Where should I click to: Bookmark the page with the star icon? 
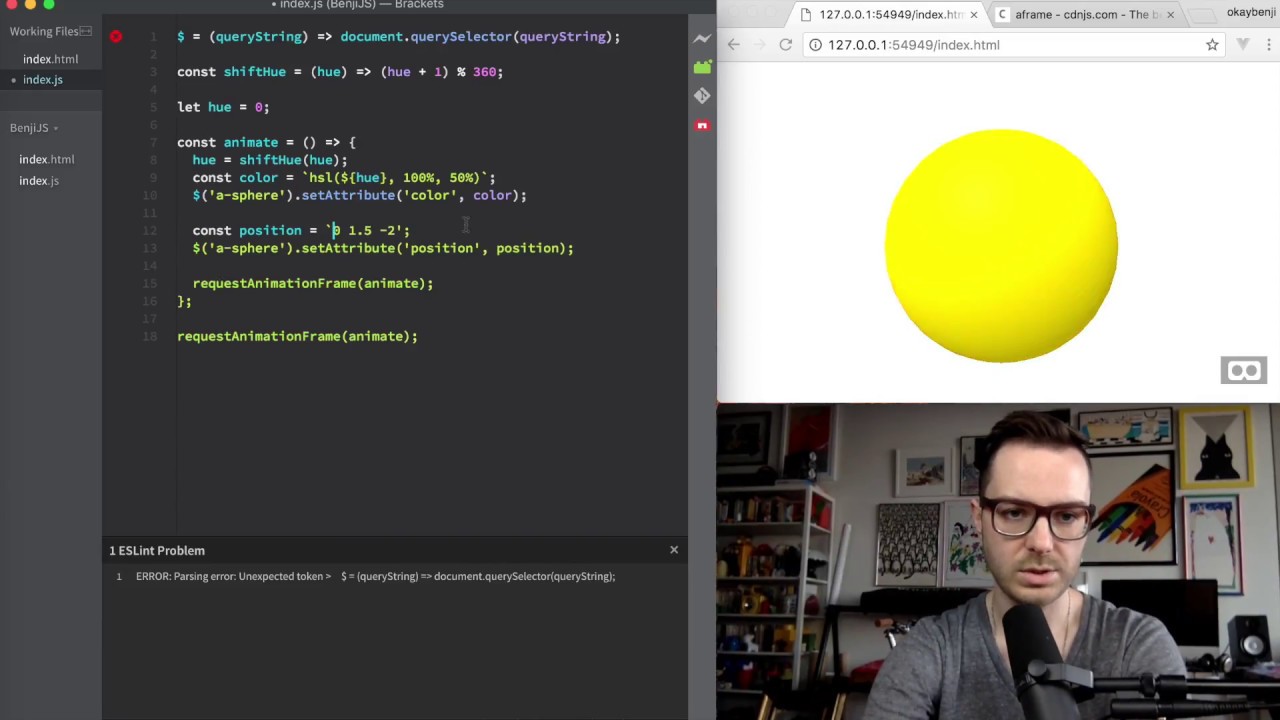1212,45
